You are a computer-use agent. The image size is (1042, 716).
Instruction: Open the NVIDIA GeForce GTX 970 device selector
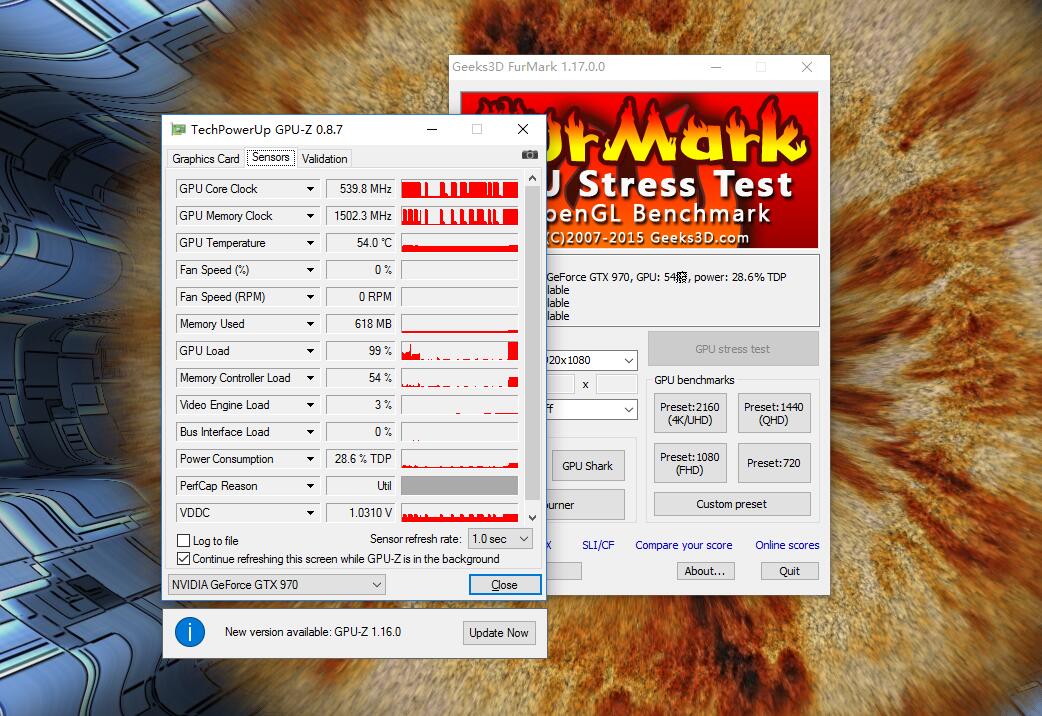coord(276,584)
